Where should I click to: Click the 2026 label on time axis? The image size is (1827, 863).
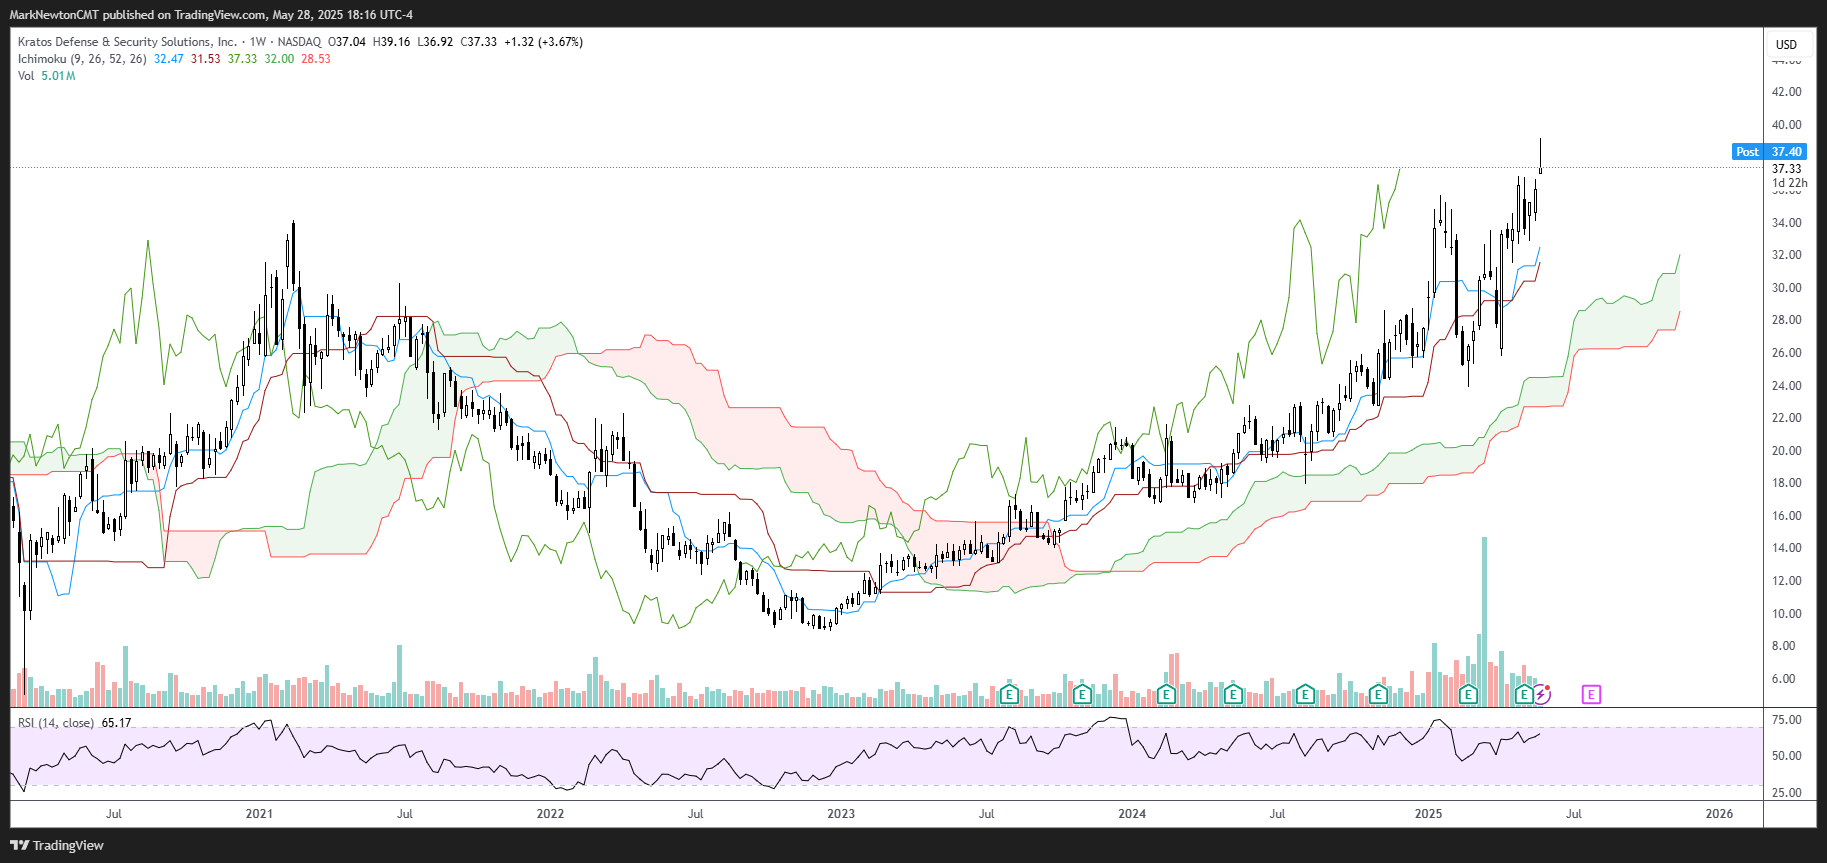1719,813
